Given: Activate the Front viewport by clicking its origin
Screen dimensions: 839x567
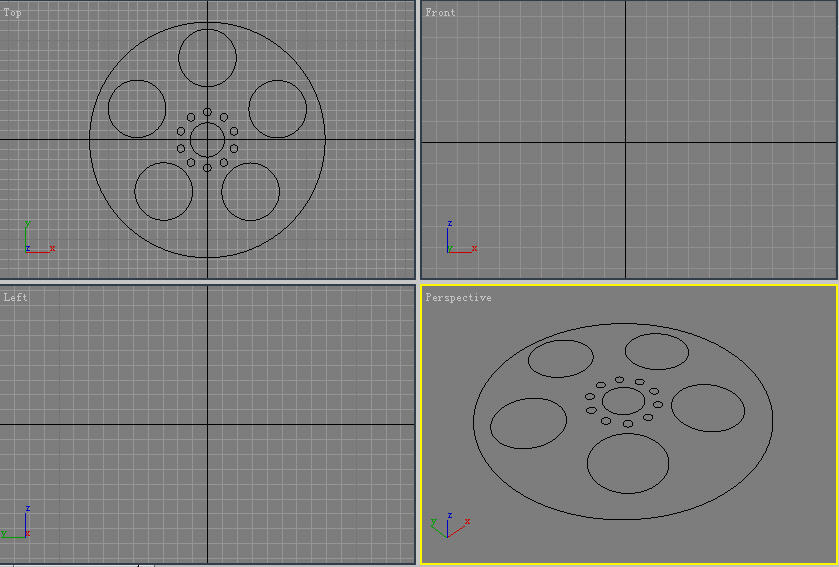Looking at the screenshot, I should point(626,143).
